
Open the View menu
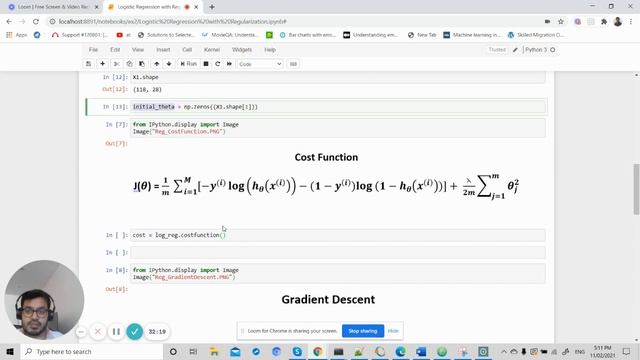coord(138,50)
